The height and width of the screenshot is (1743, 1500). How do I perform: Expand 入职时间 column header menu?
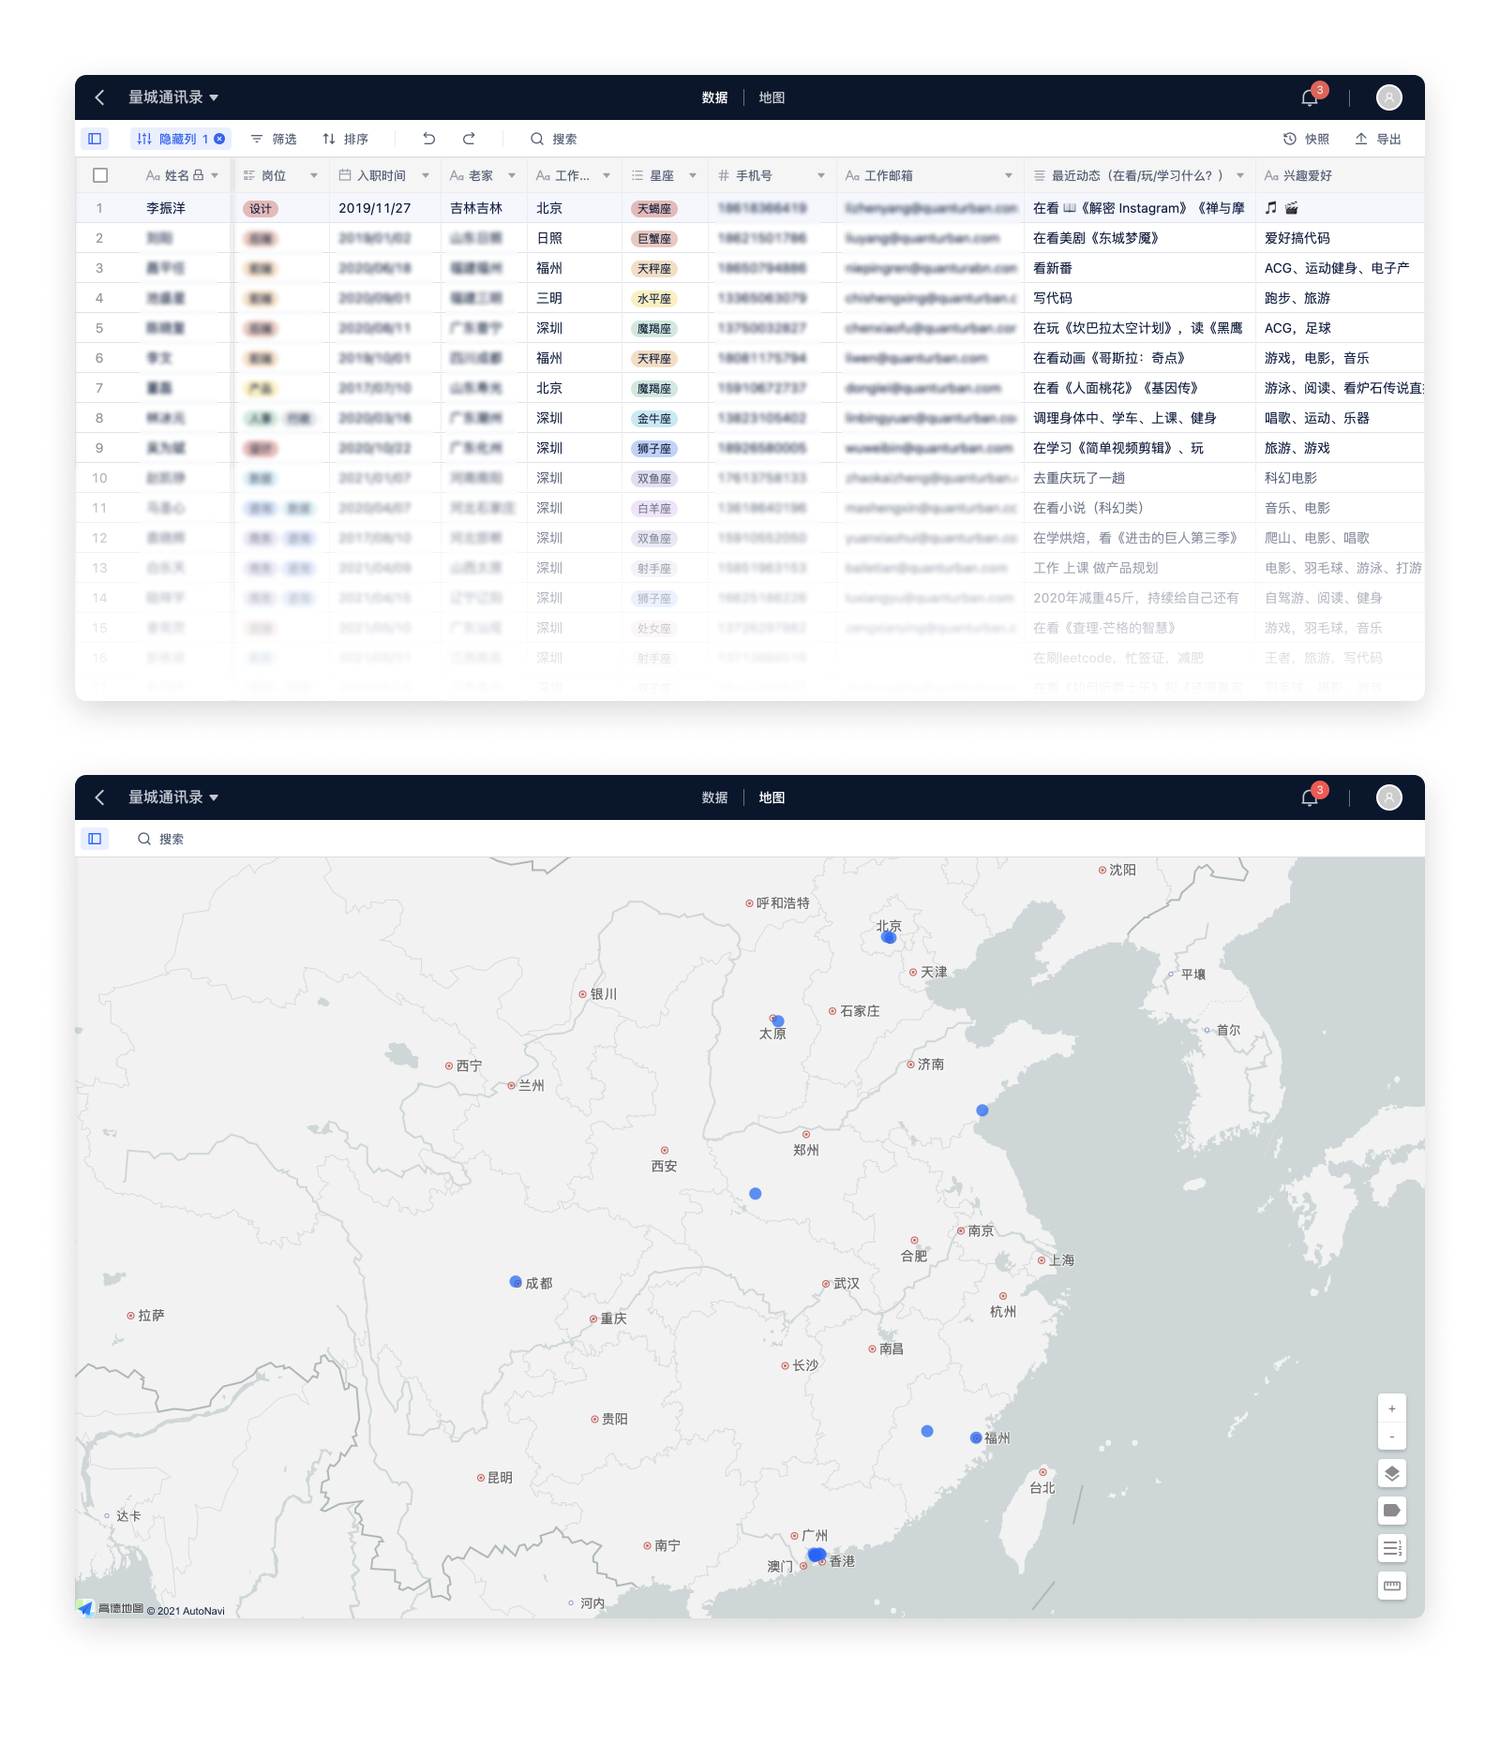[425, 176]
